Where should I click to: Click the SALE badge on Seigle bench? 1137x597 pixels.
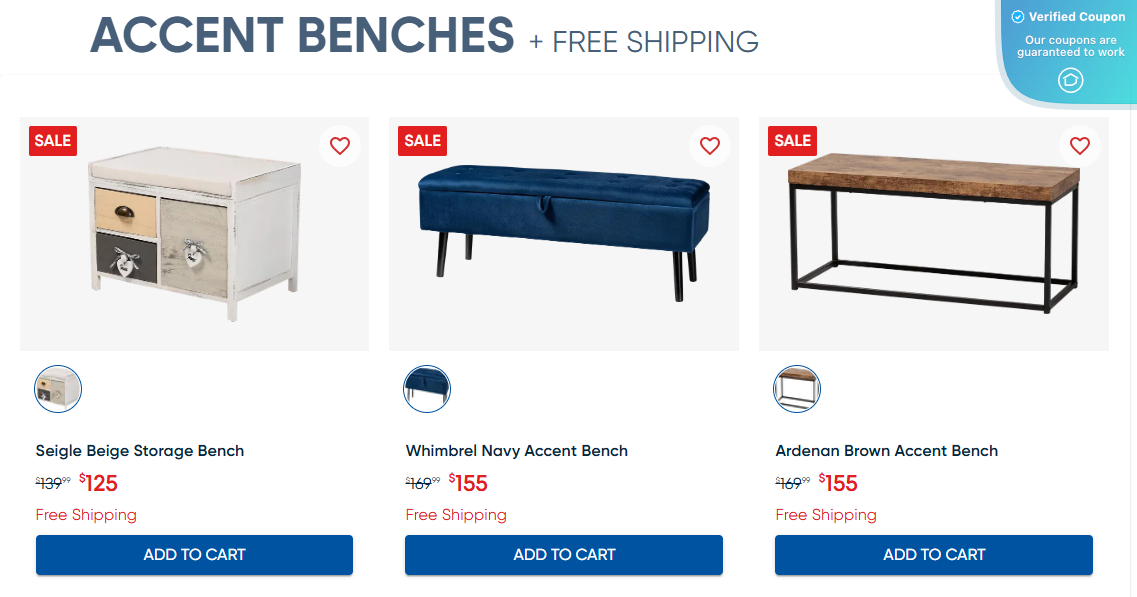point(52,141)
